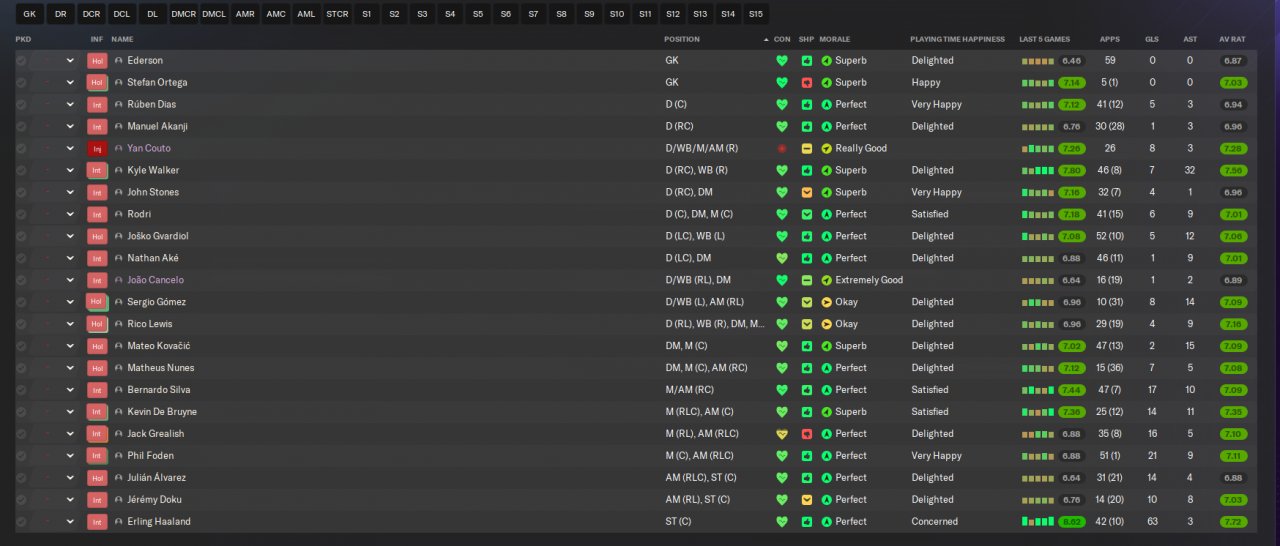
Task: Click Rúben Dias's Int status badge
Action: pos(97,104)
